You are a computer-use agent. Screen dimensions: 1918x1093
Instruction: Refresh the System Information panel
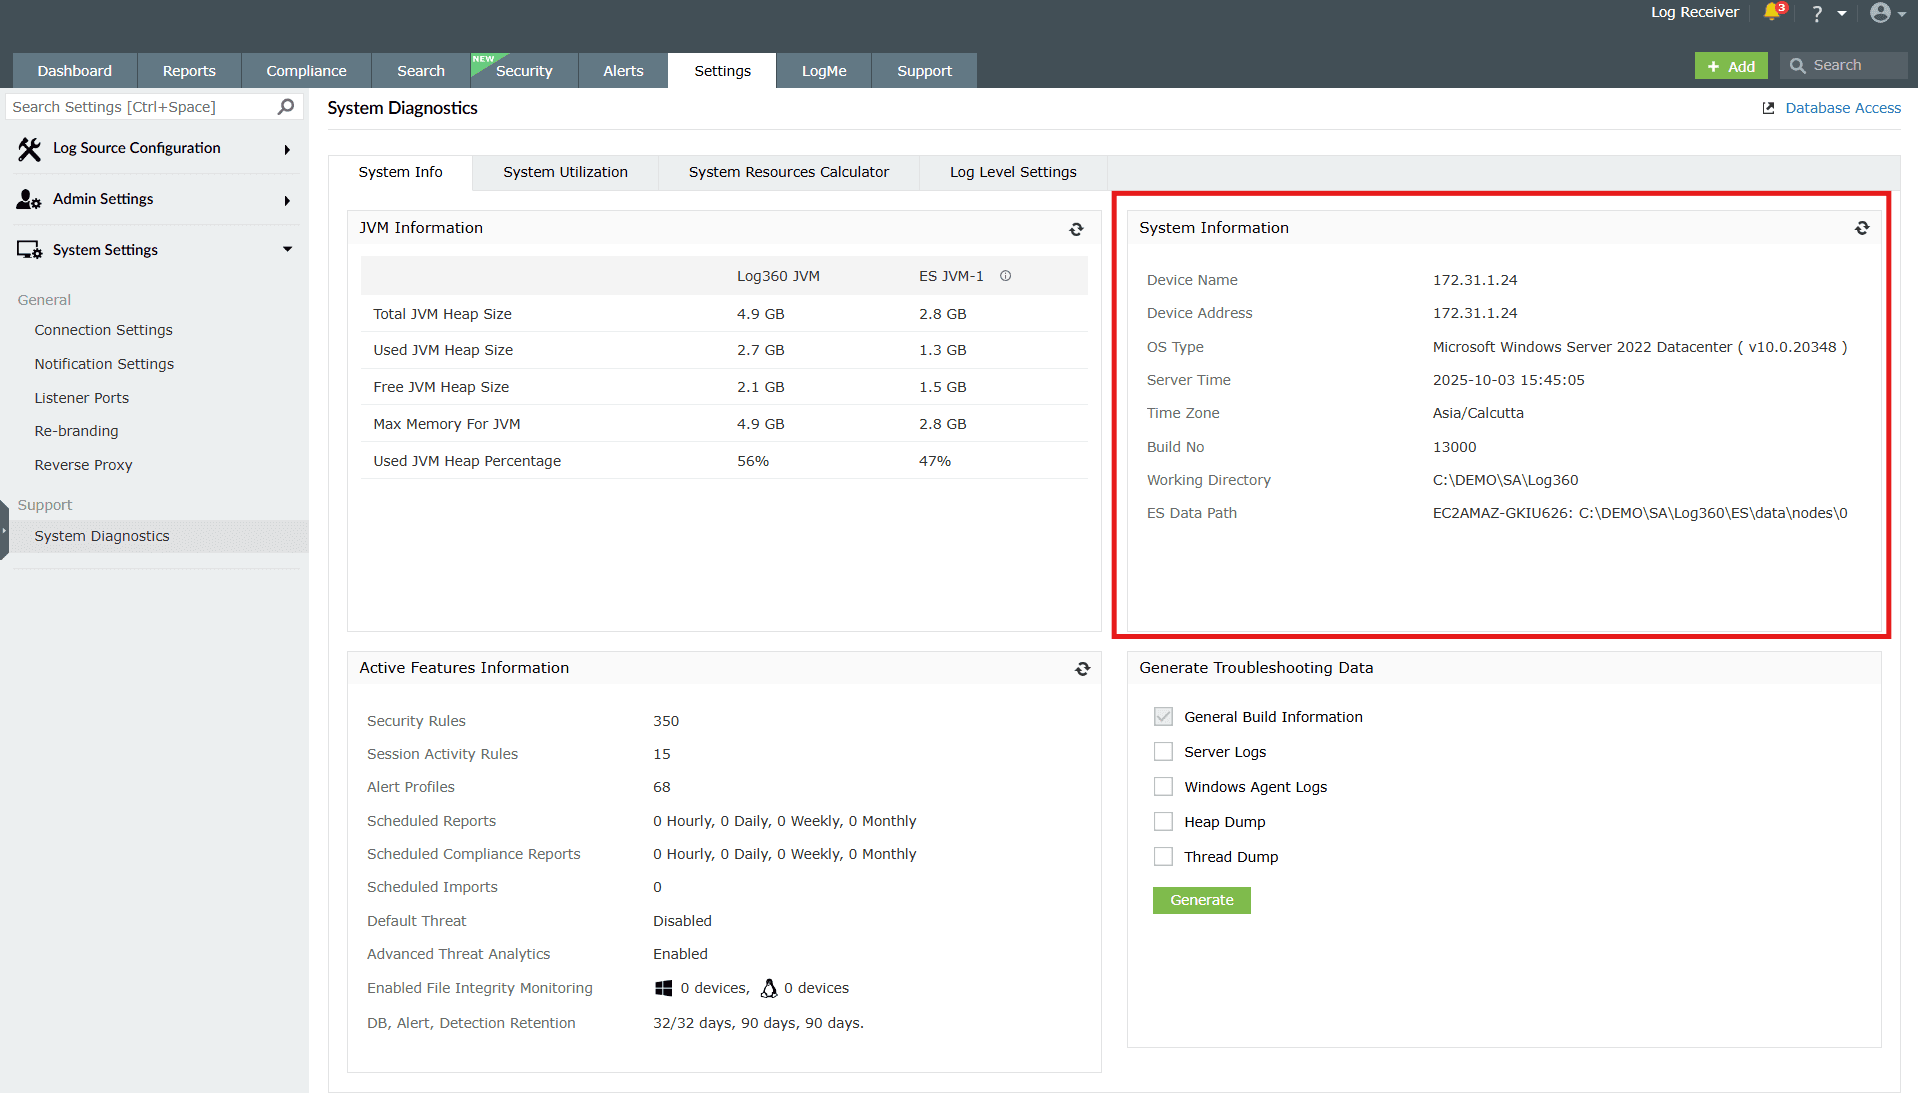[1862, 228]
